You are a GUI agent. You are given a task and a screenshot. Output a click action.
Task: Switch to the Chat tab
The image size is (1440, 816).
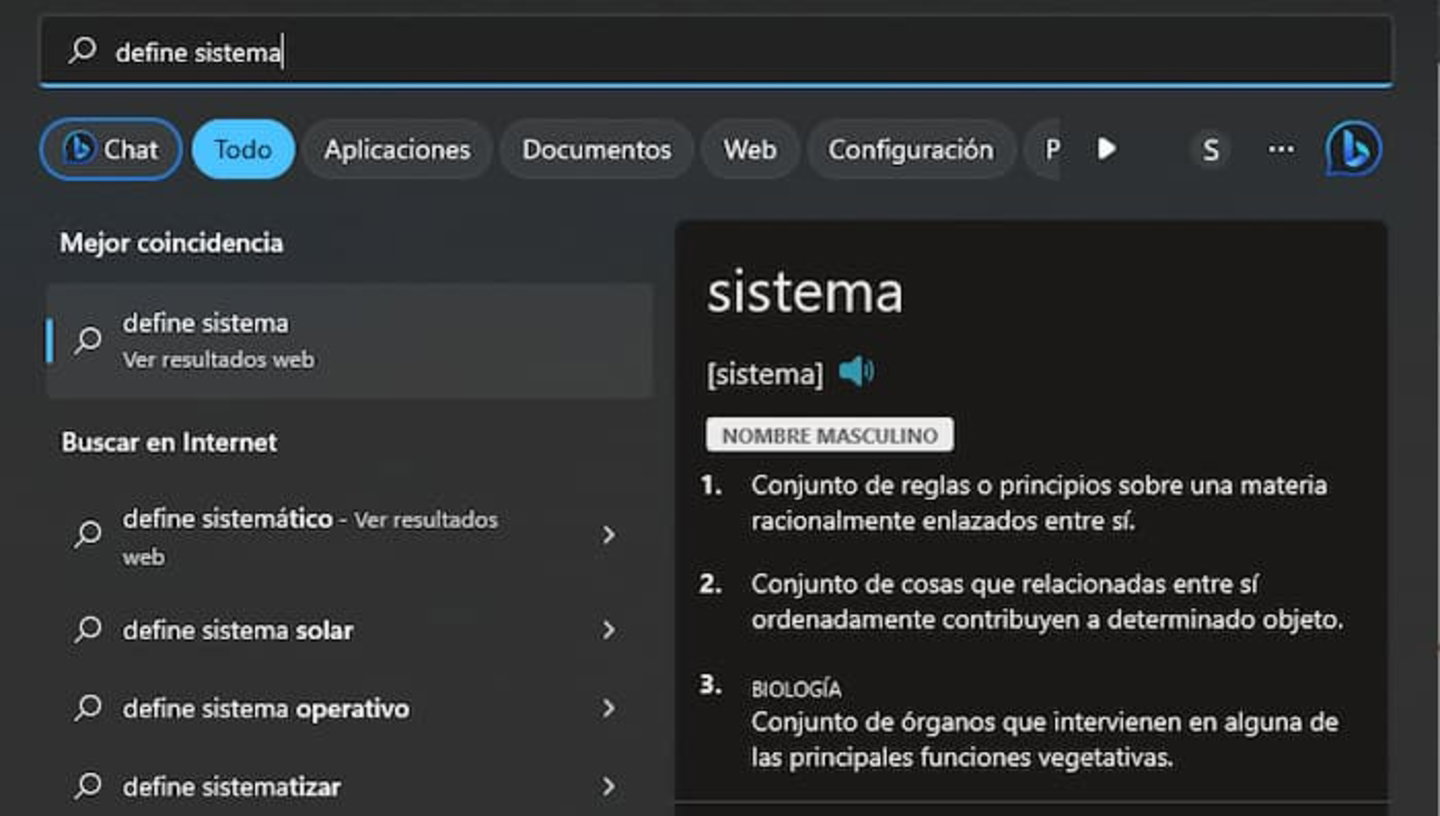(111, 150)
